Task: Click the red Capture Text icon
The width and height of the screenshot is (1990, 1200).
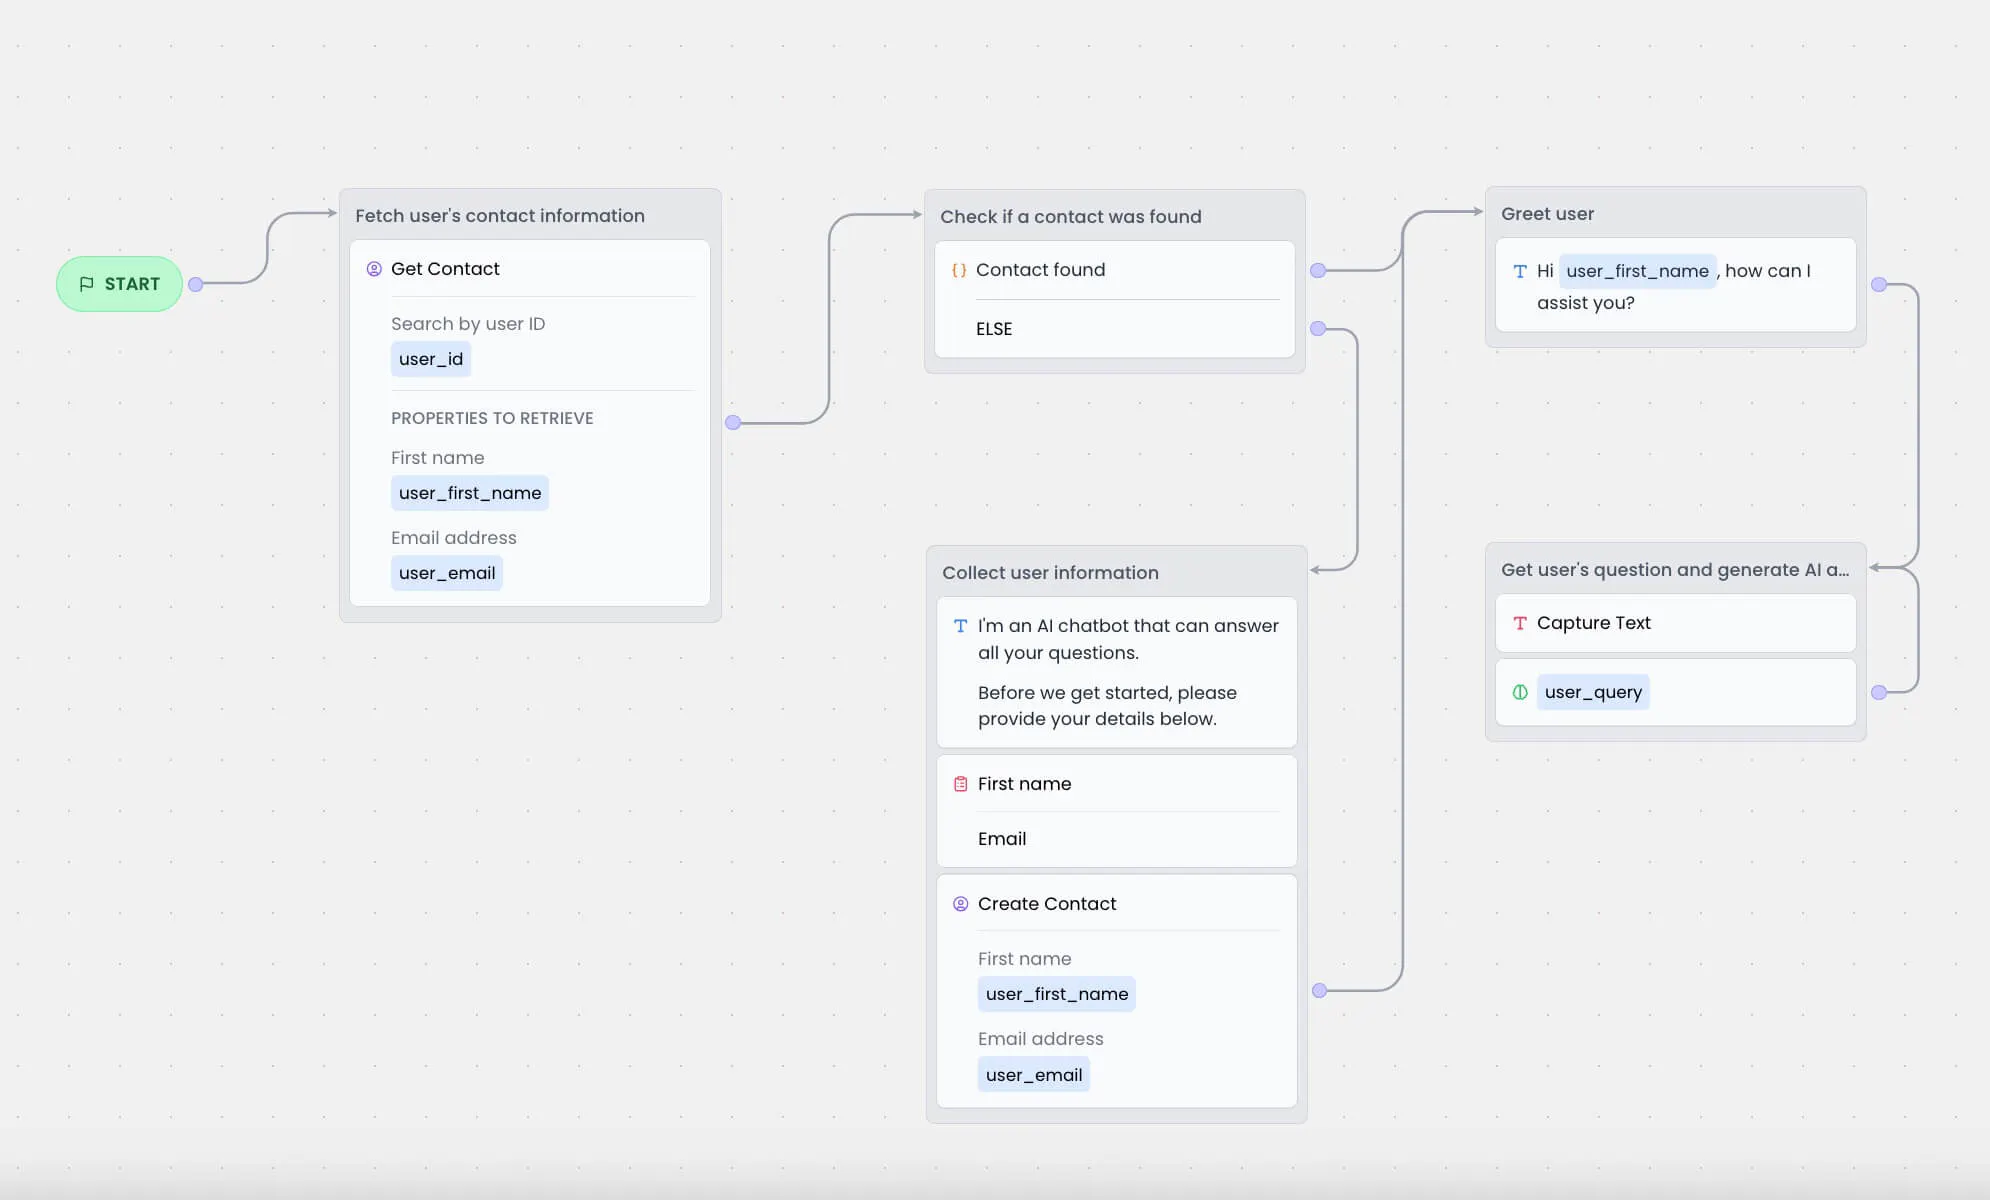Action: pyautogui.click(x=1520, y=623)
